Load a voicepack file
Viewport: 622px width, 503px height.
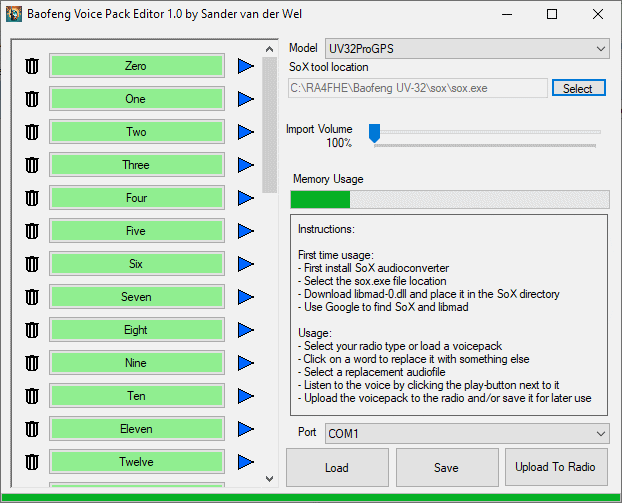click(337, 467)
